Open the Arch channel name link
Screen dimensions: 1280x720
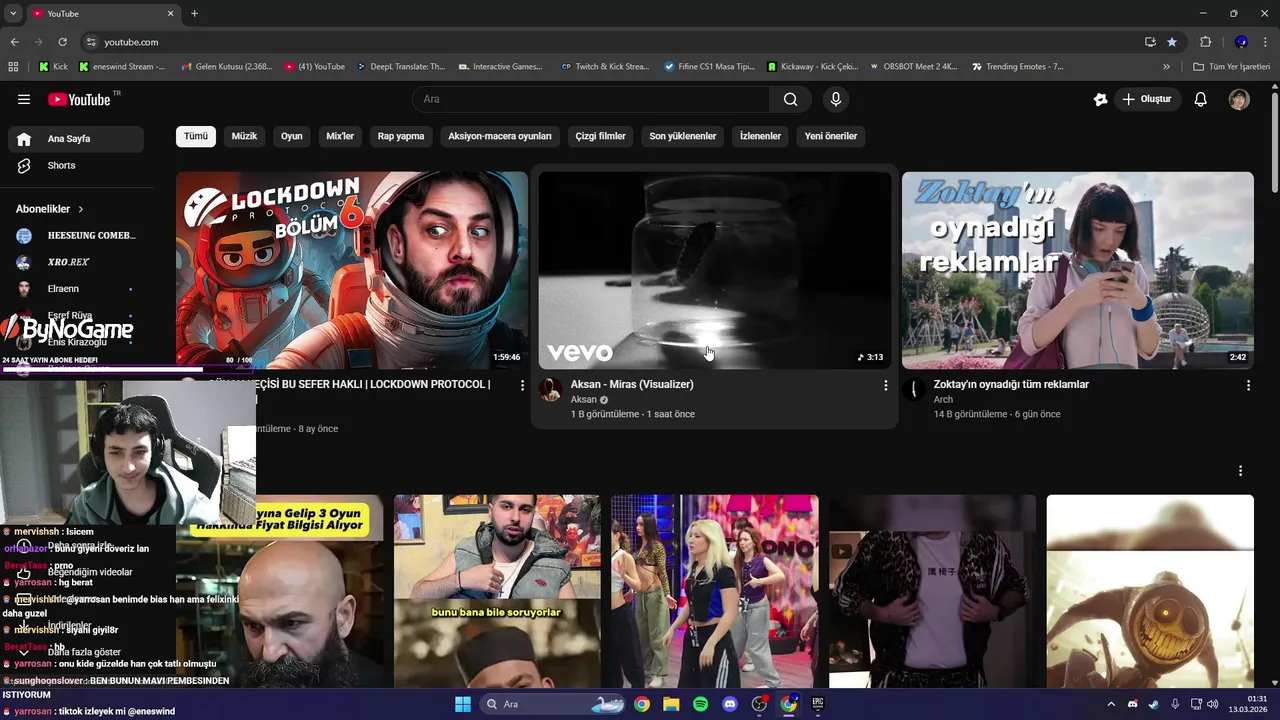943,399
